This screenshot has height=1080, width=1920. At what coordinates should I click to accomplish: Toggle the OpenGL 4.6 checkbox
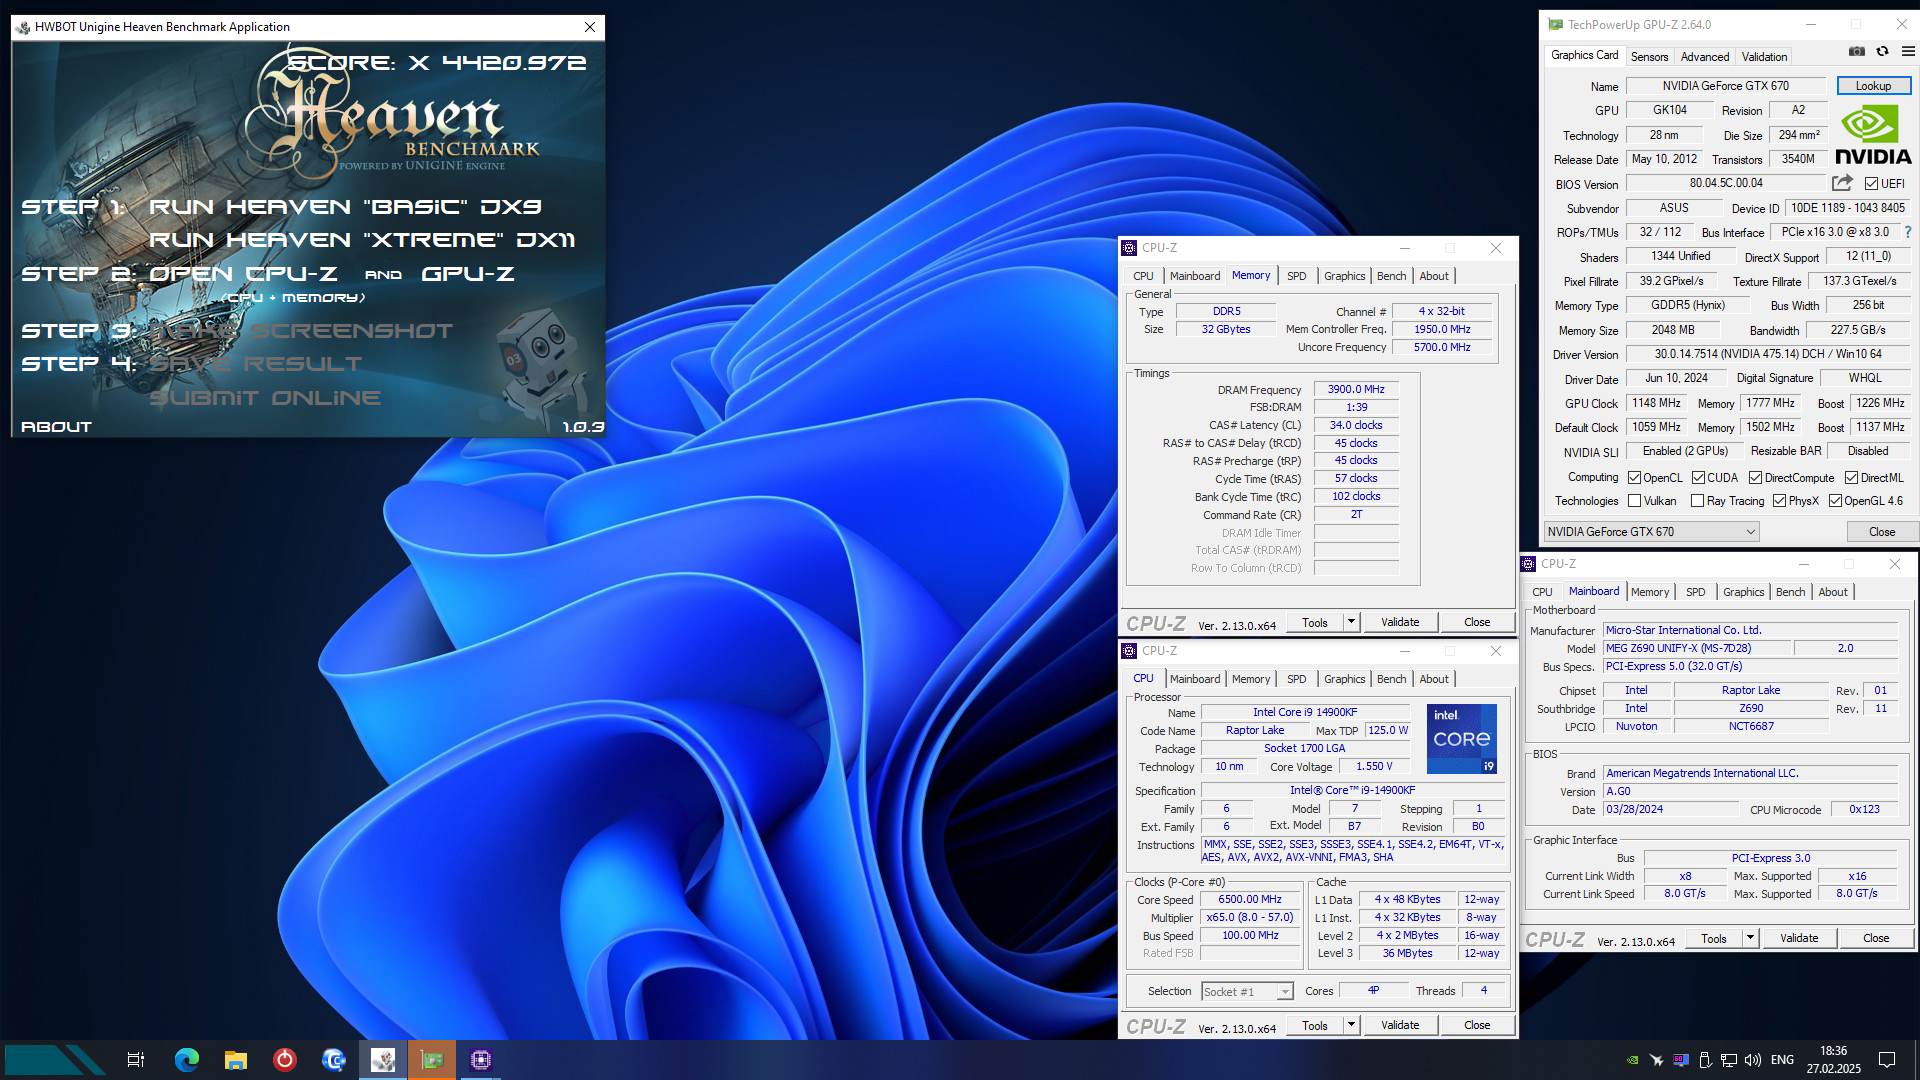1835,501
